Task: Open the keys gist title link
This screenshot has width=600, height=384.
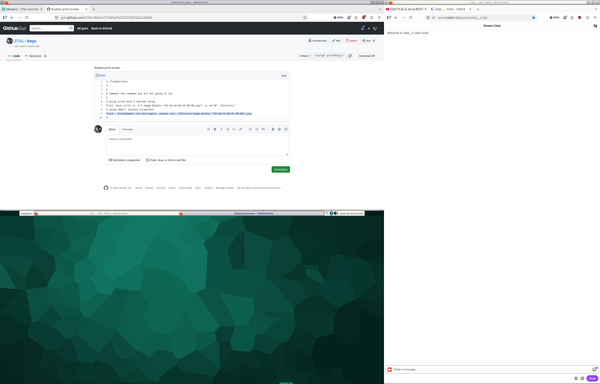Action: (32, 41)
